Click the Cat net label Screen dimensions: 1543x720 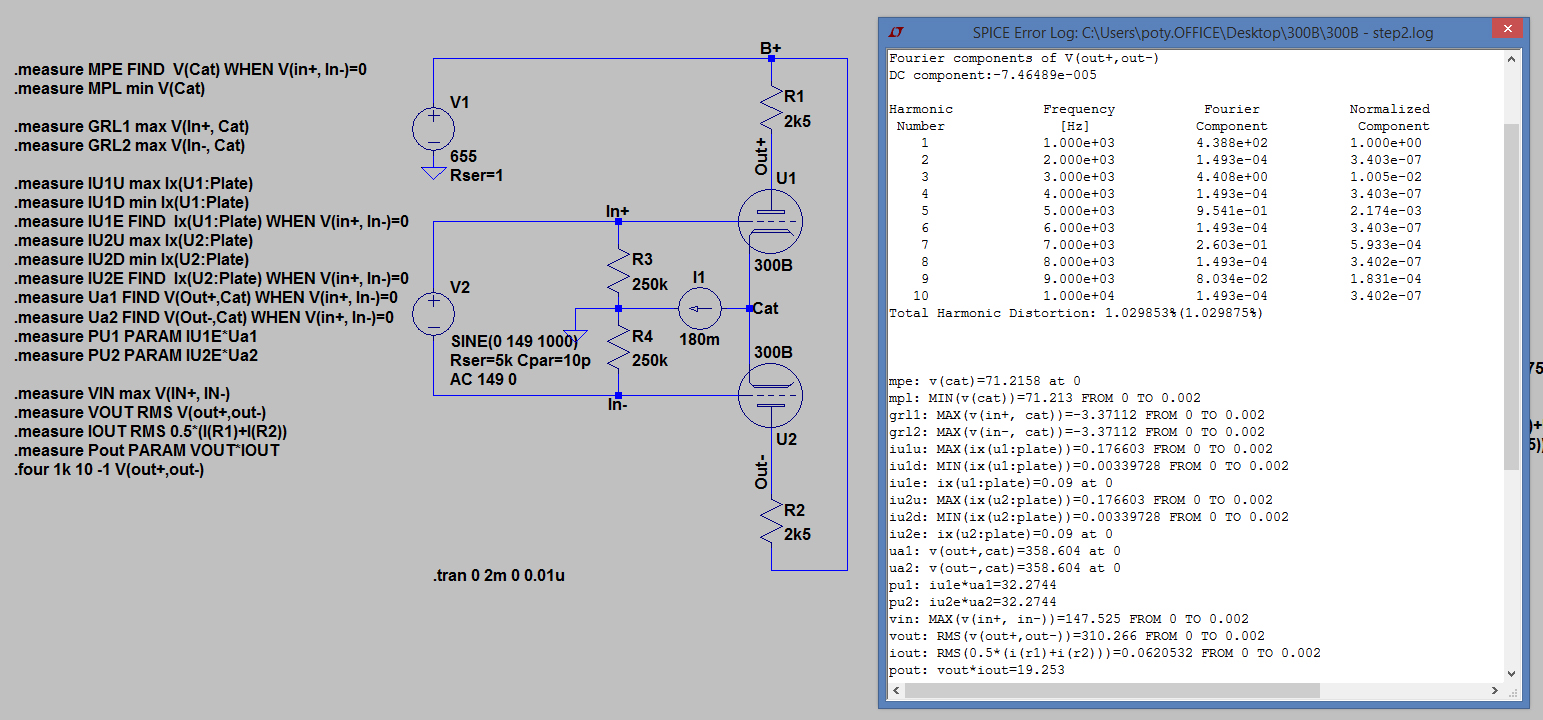click(765, 308)
